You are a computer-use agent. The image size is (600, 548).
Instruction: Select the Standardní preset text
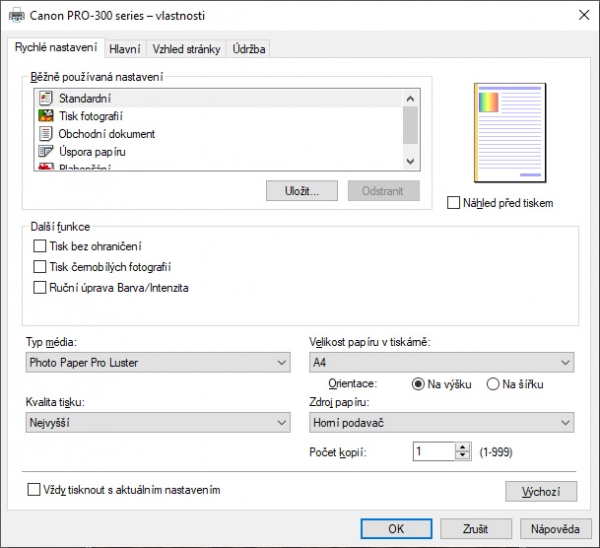click(85, 98)
